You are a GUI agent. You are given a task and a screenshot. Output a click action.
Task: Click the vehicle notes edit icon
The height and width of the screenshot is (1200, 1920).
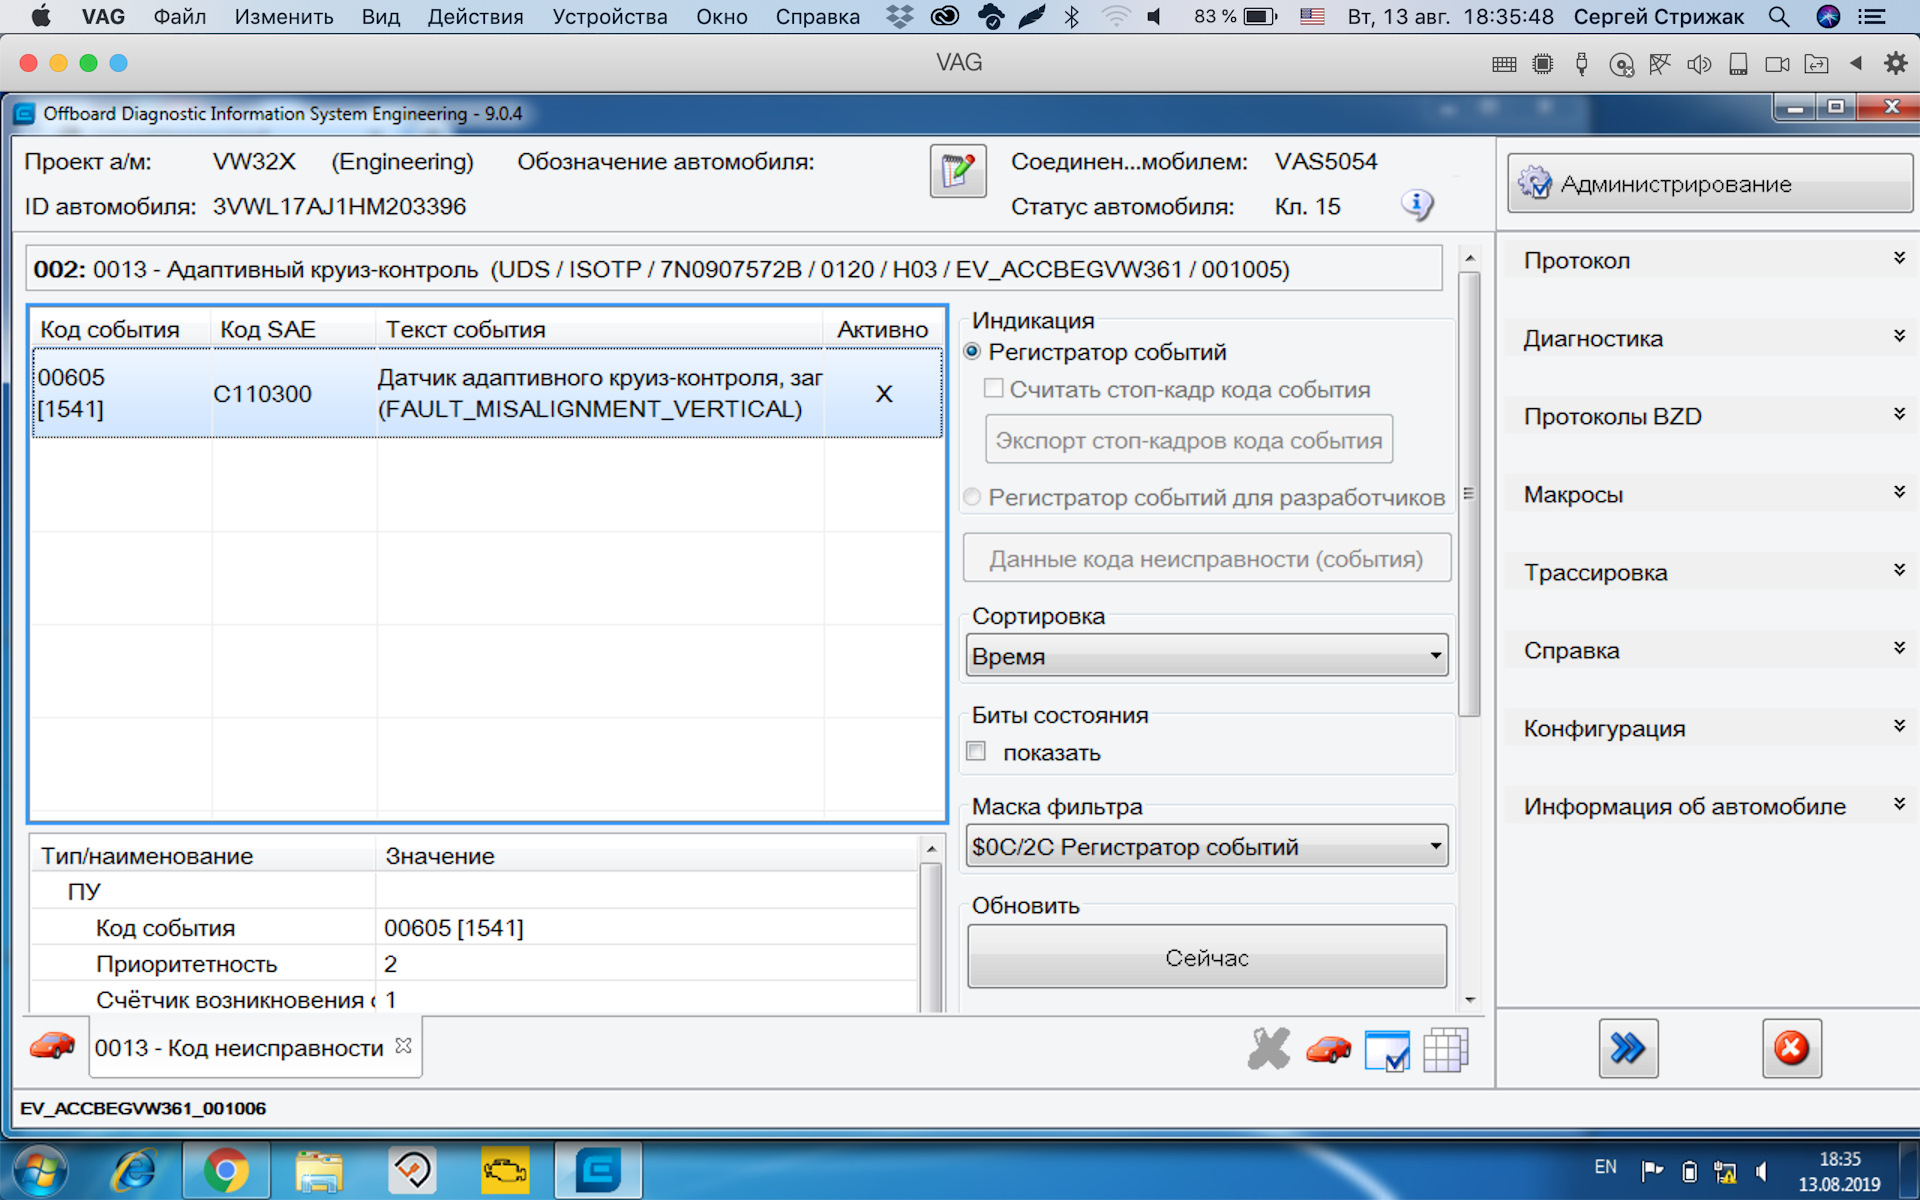[x=957, y=171]
